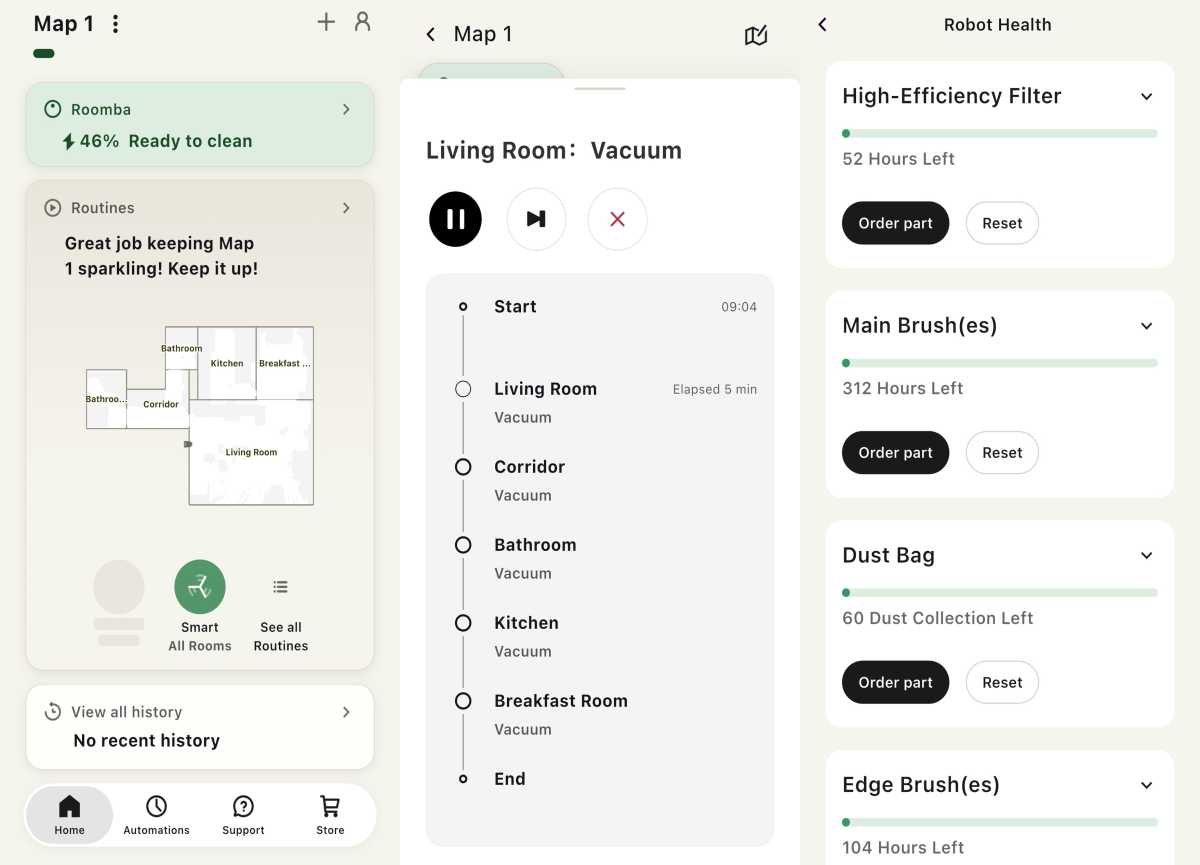Select the Kitchen on the floor map
The width and height of the screenshot is (1200, 865).
click(x=227, y=363)
